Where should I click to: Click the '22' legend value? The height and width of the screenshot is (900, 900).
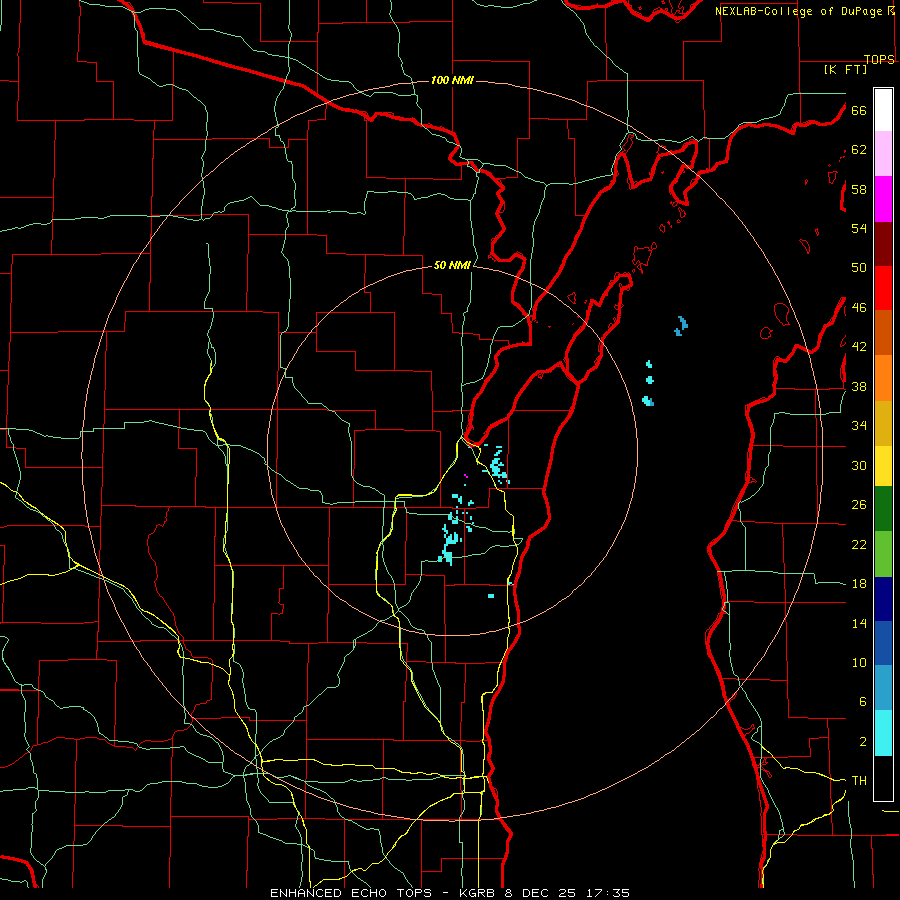click(859, 544)
